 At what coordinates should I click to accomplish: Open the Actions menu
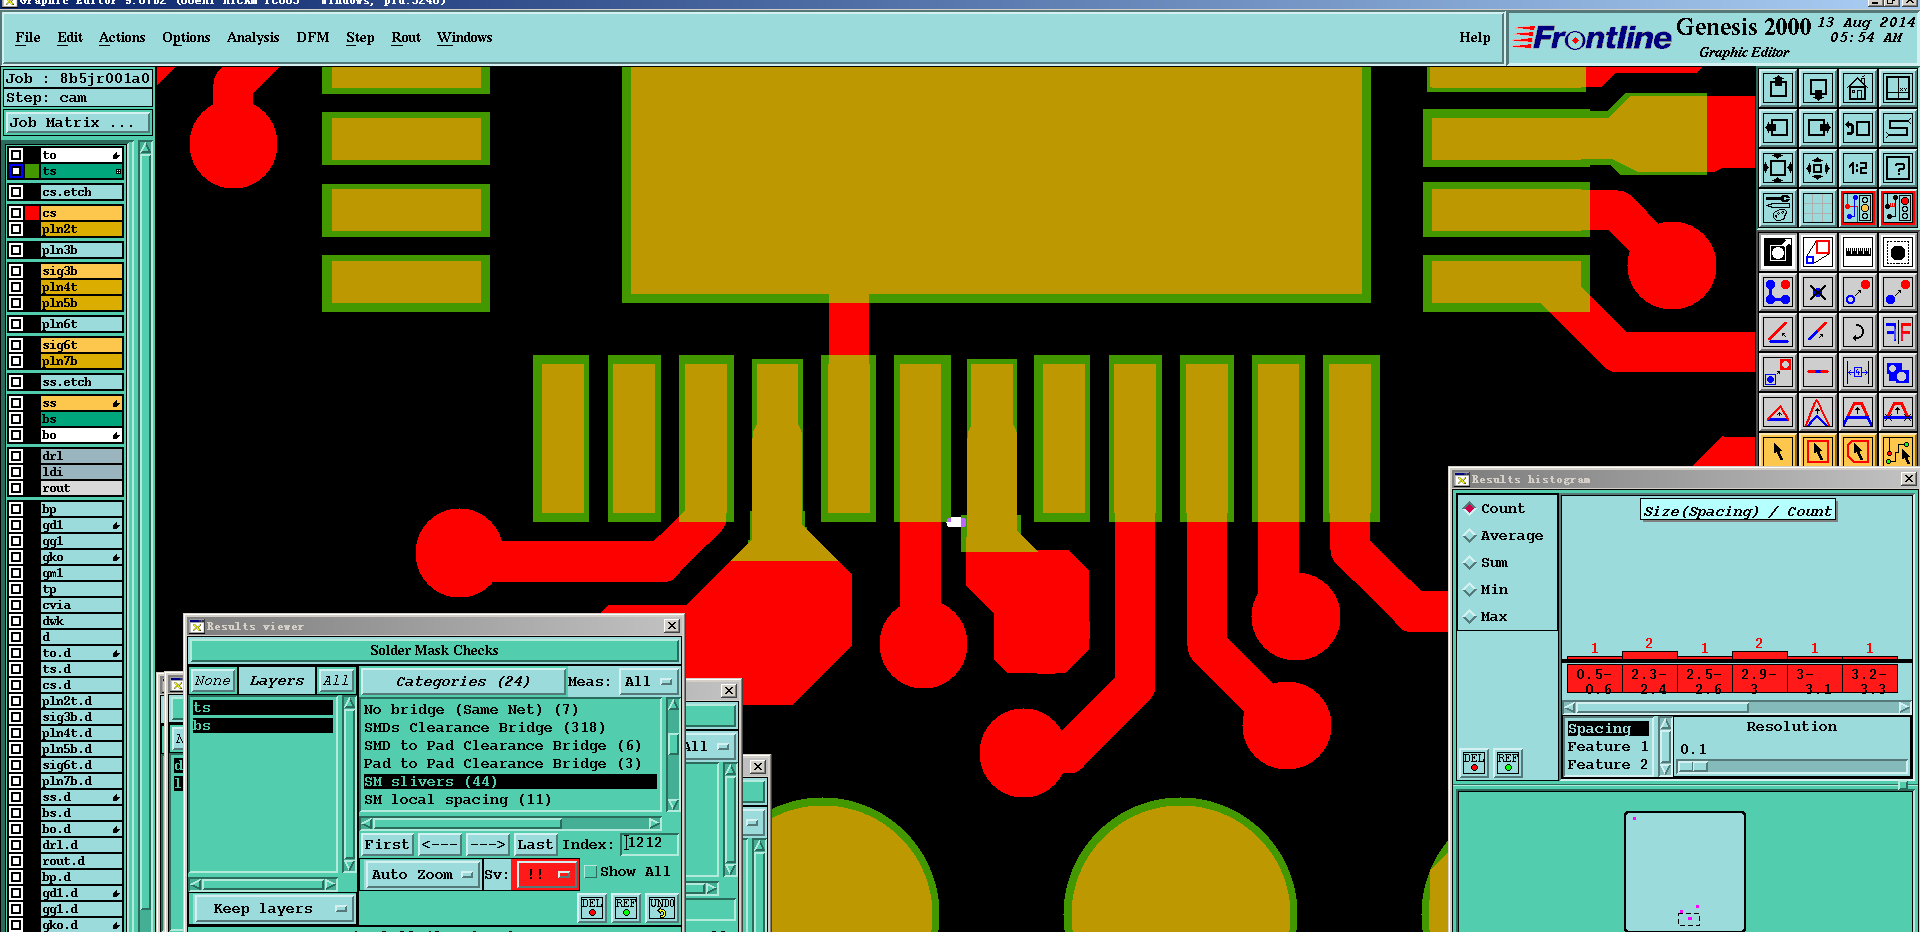point(122,38)
